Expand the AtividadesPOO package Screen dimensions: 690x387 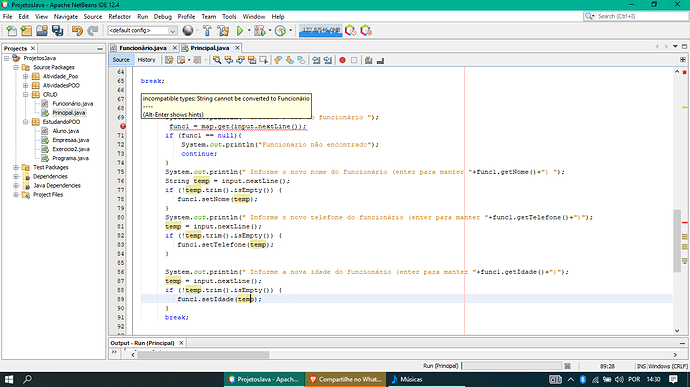(x=26, y=85)
